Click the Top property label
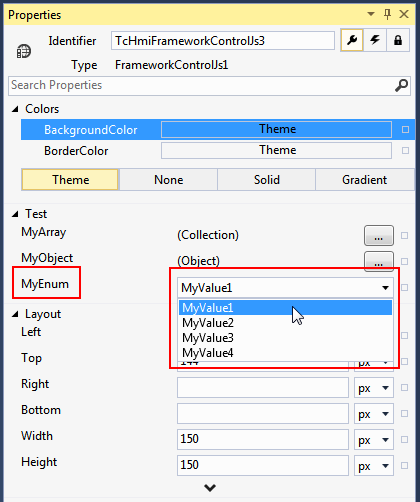This screenshot has width=420, height=502. (31, 358)
